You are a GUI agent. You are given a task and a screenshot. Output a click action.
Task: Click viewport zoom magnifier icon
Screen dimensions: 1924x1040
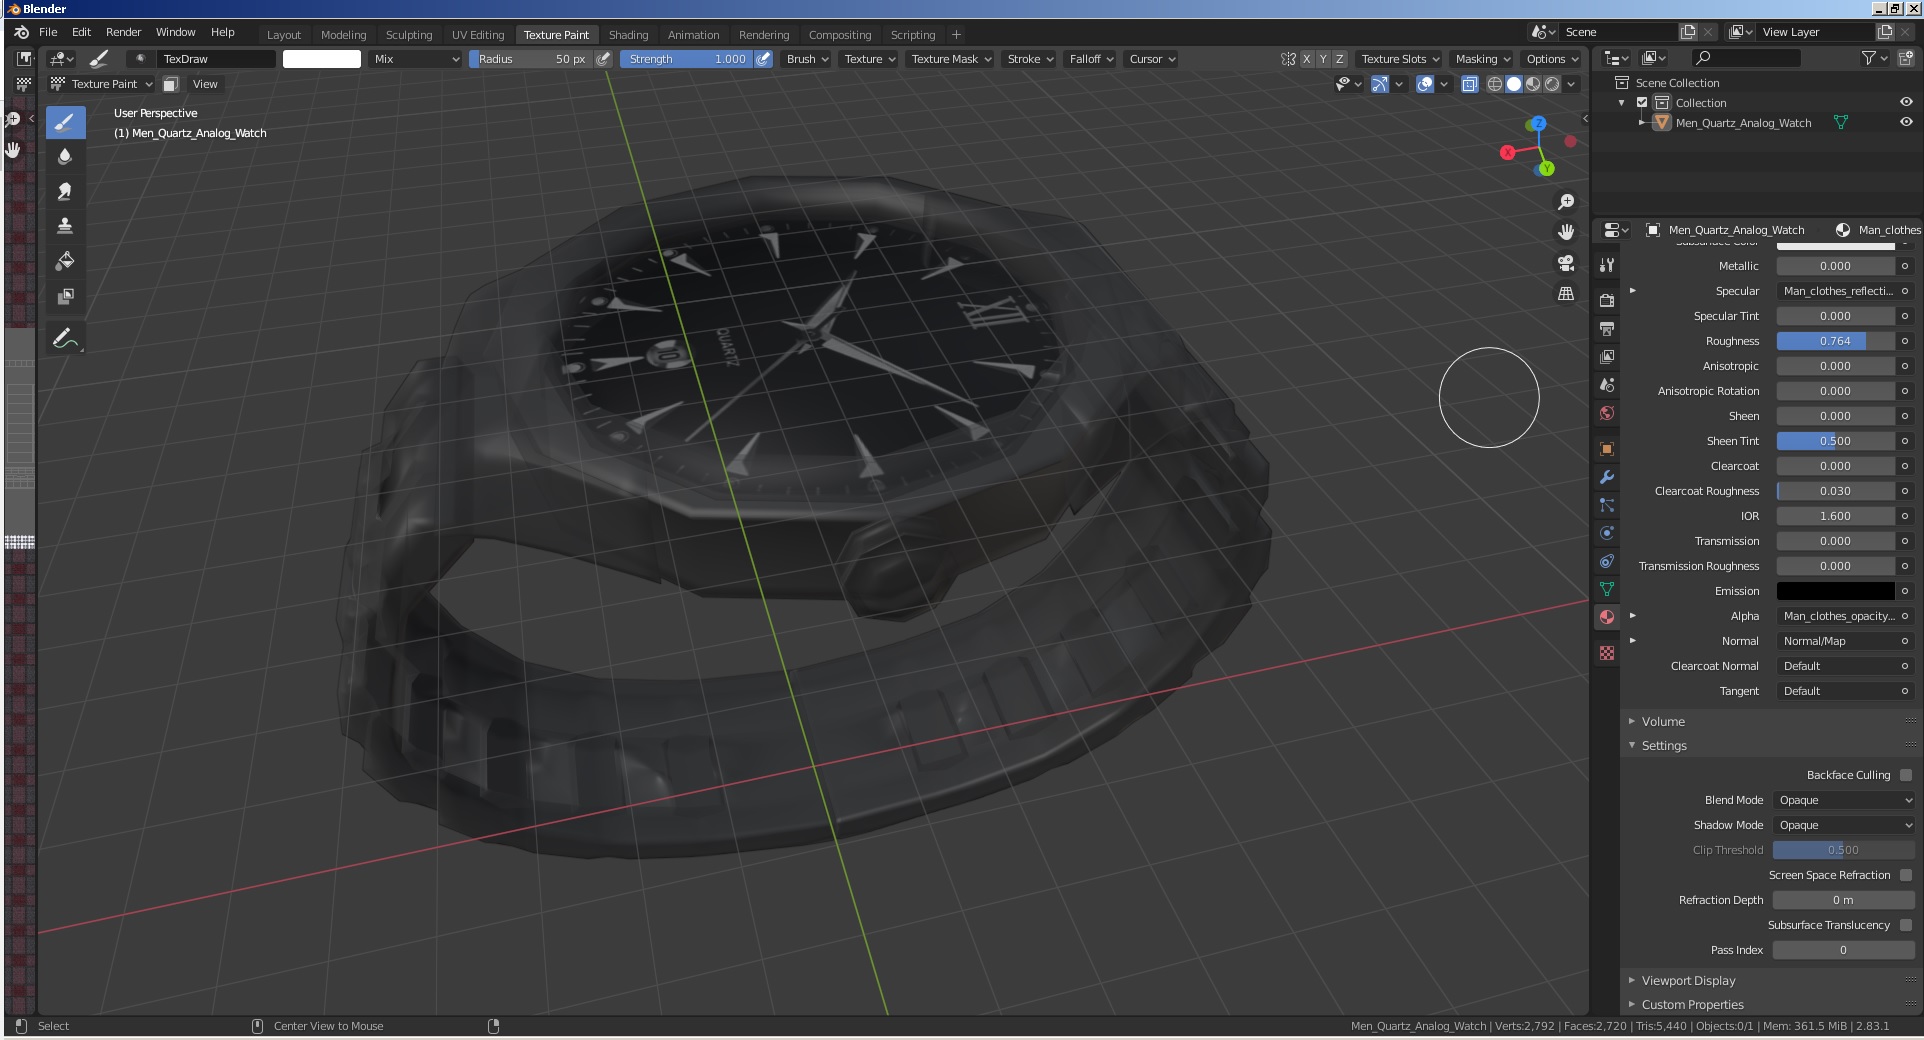(1566, 202)
